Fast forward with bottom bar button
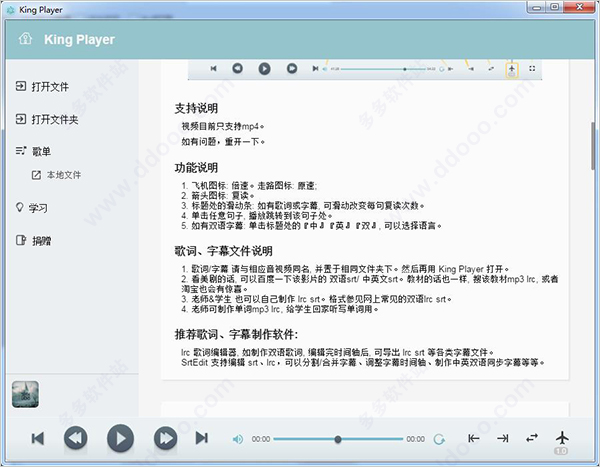 [165, 438]
